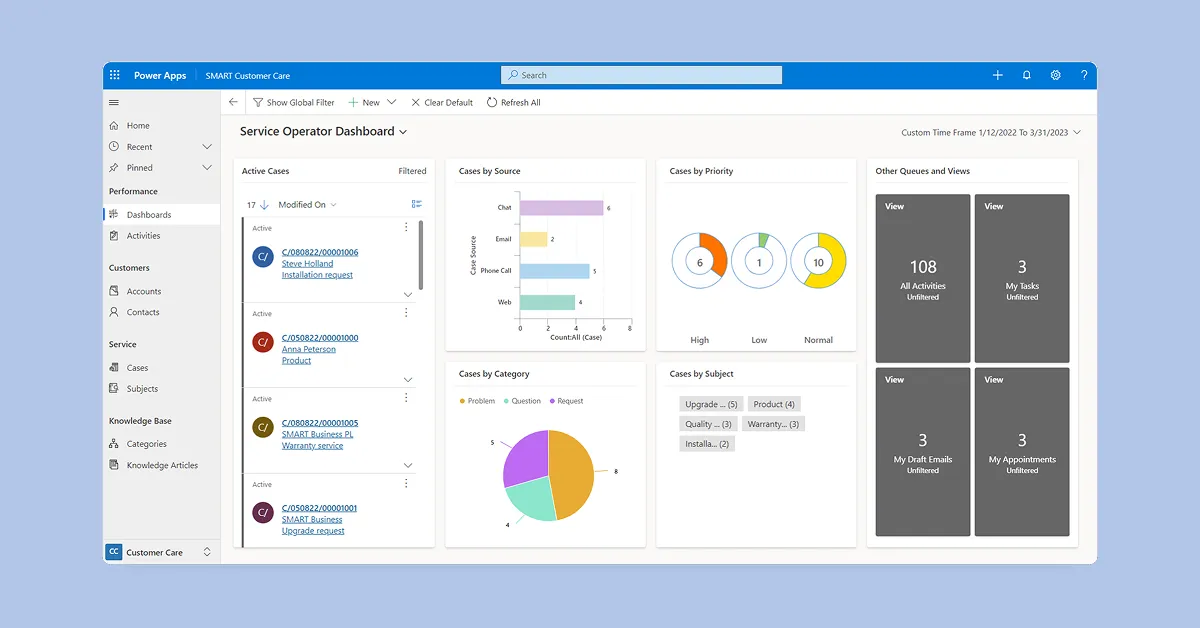The height and width of the screenshot is (628, 1200).
Task: Click the back arrow in the toolbar
Action: pyautogui.click(x=233, y=102)
